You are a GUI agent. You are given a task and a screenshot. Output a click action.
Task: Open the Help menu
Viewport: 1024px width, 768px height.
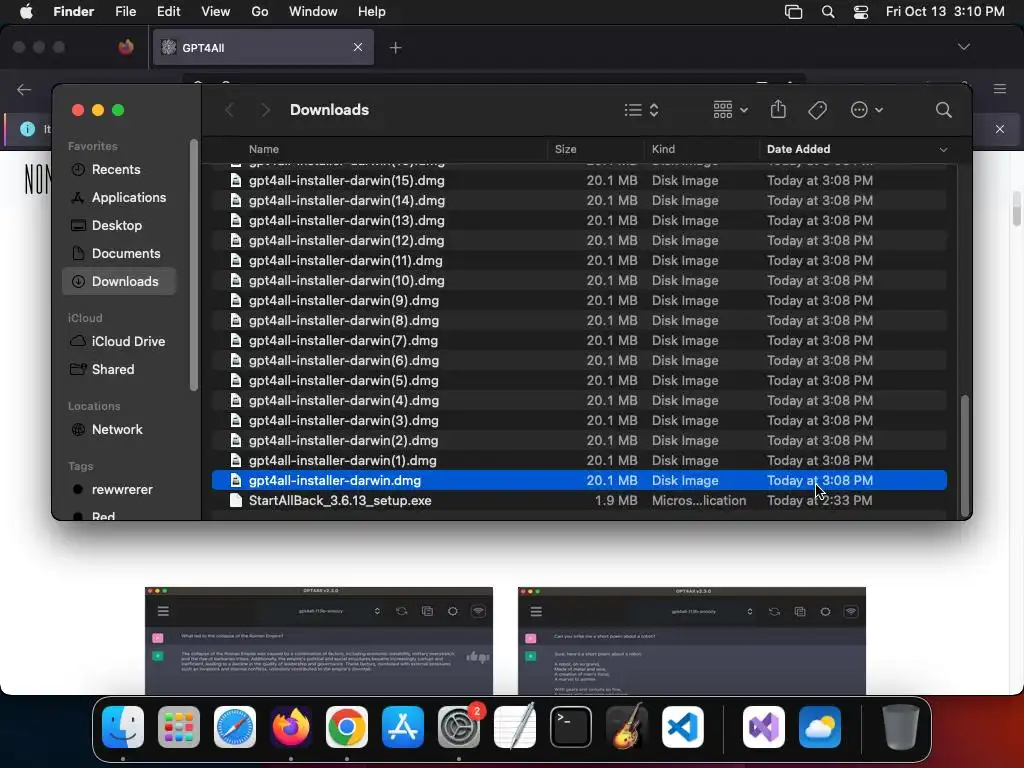(x=372, y=12)
